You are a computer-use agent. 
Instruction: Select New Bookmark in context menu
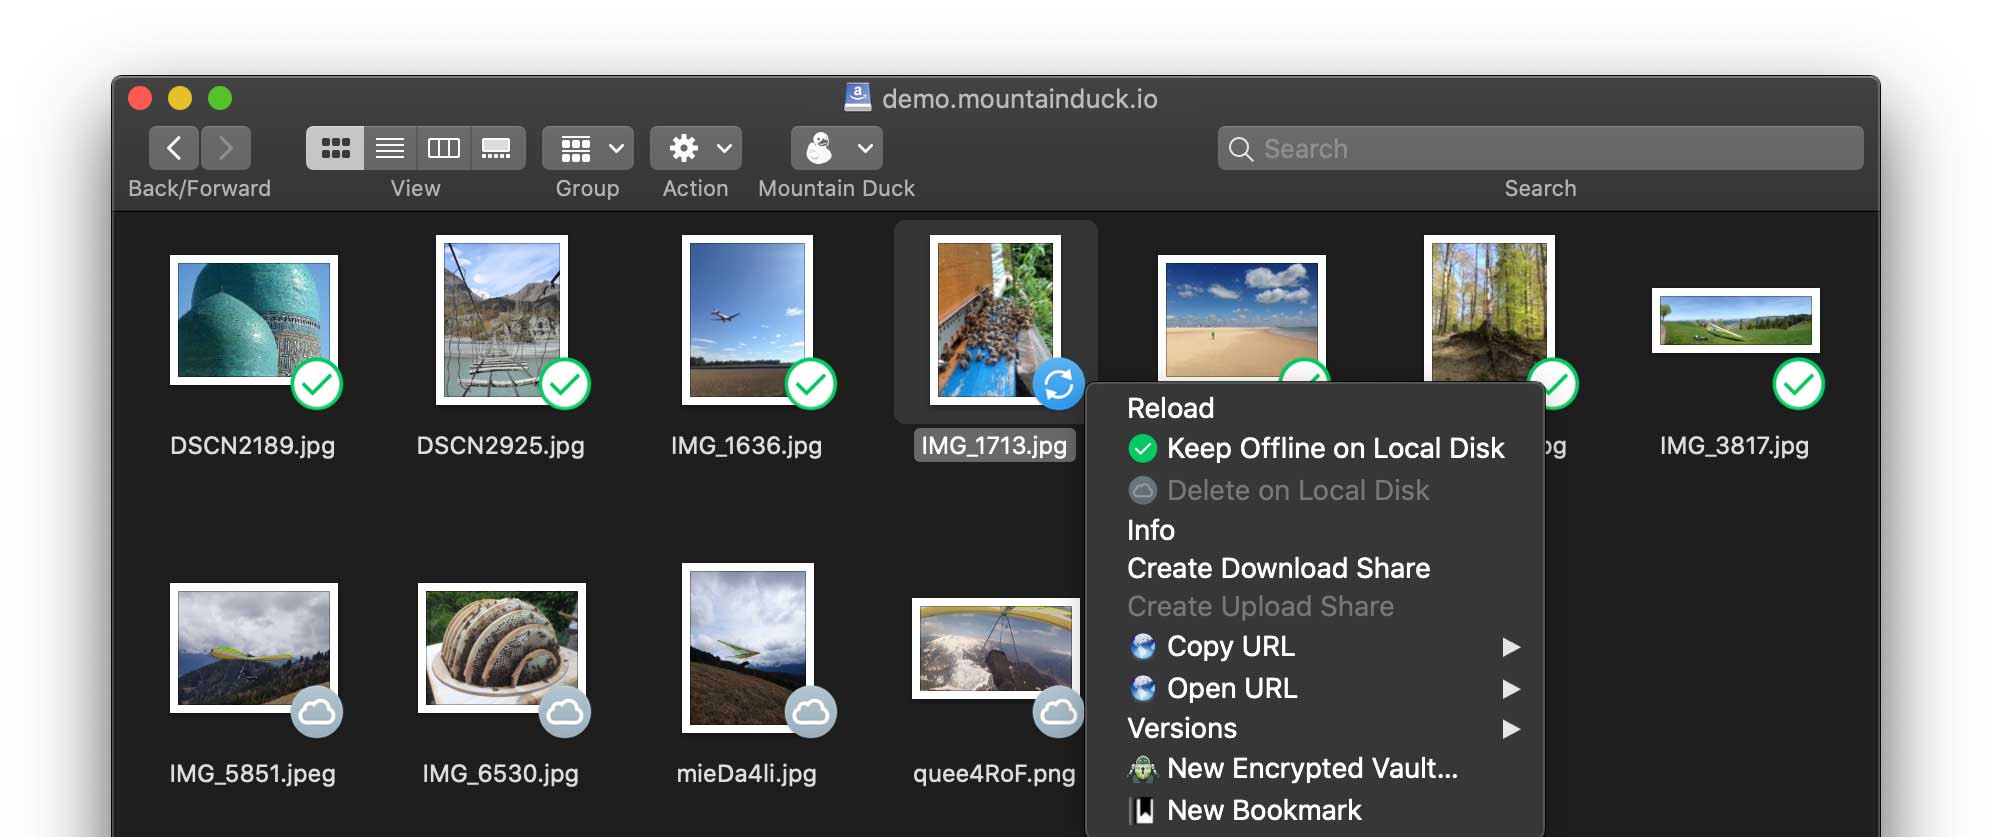[1263, 810]
